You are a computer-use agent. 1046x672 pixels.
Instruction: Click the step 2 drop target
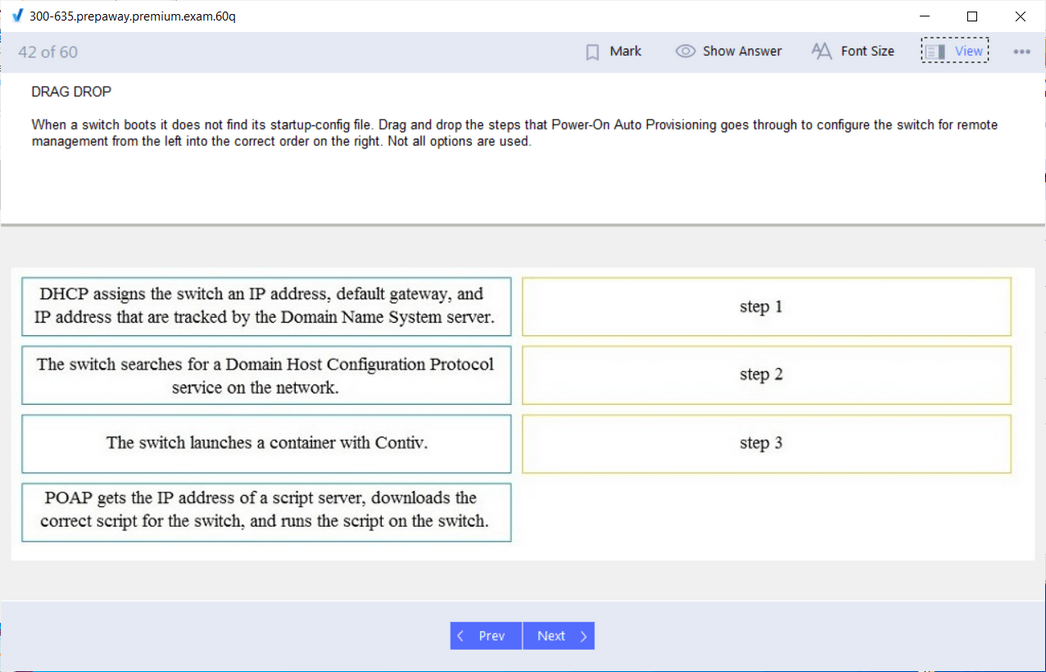coord(766,375)
